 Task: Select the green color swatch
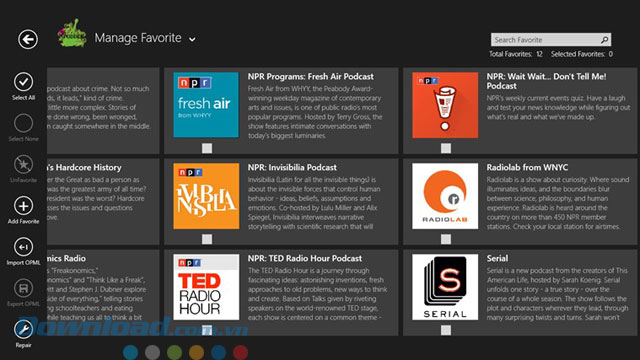[x=174, y=352]
